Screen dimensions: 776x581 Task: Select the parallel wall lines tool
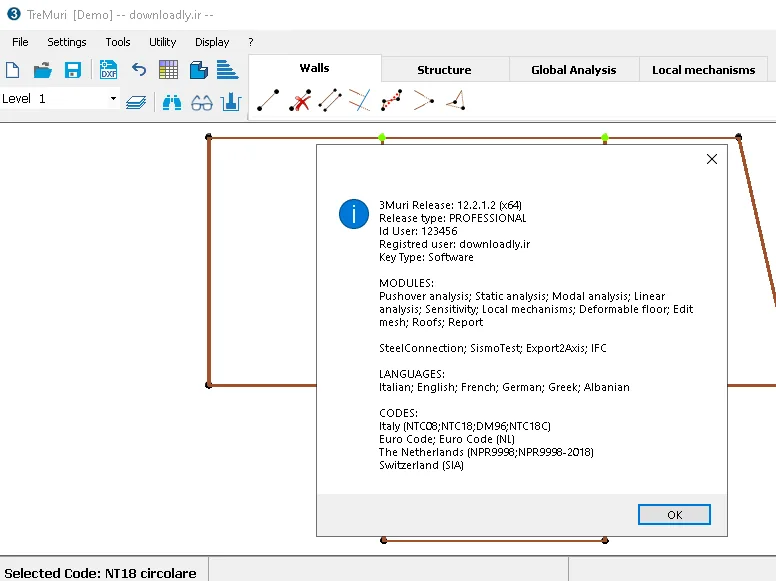[x=330, y=100]
